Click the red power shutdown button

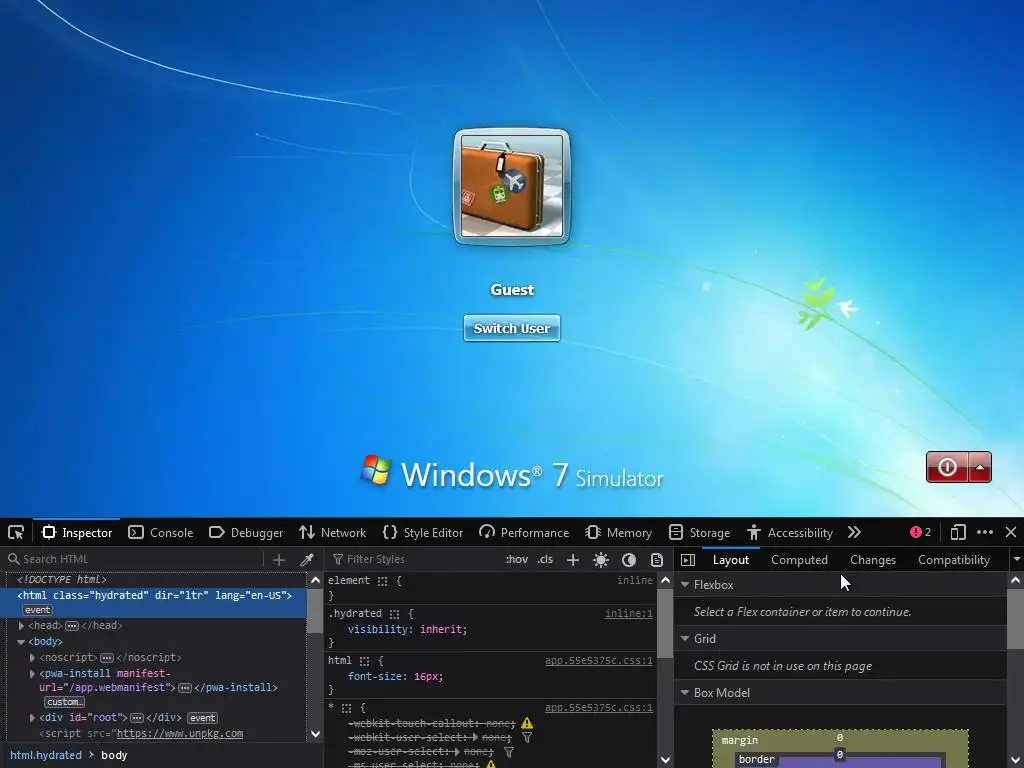tap(947, 467)
